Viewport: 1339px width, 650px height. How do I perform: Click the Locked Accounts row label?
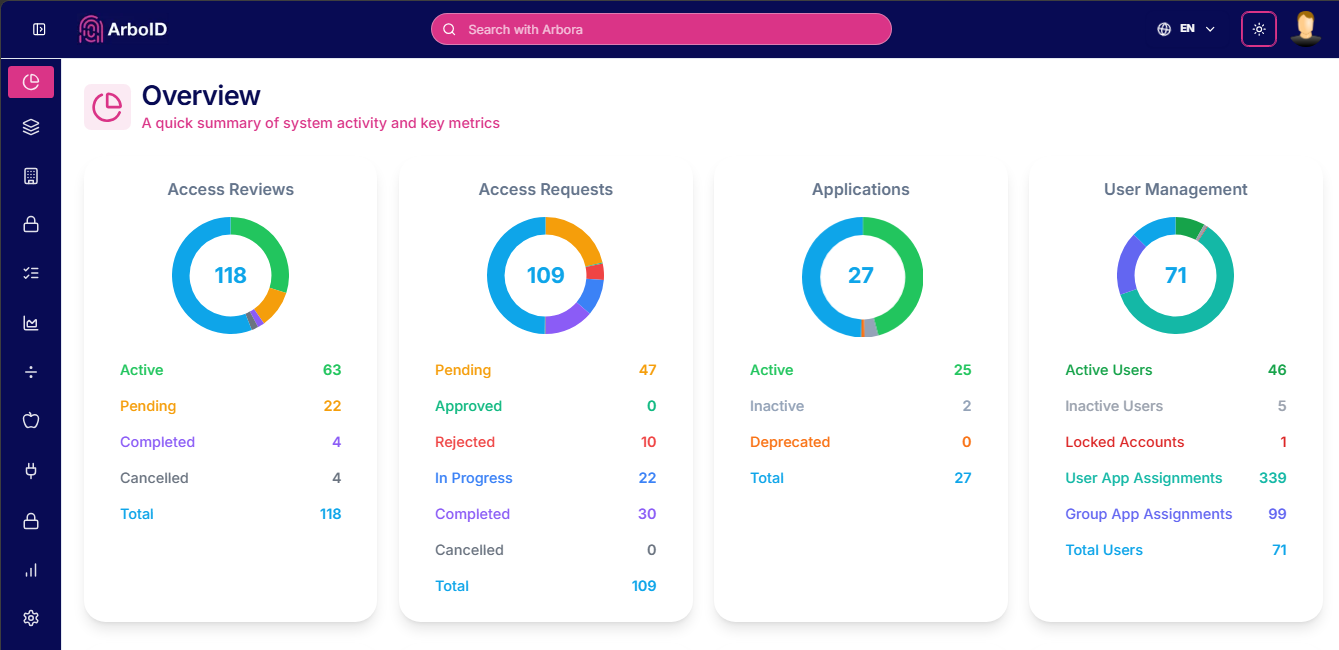pos(1125,442)
